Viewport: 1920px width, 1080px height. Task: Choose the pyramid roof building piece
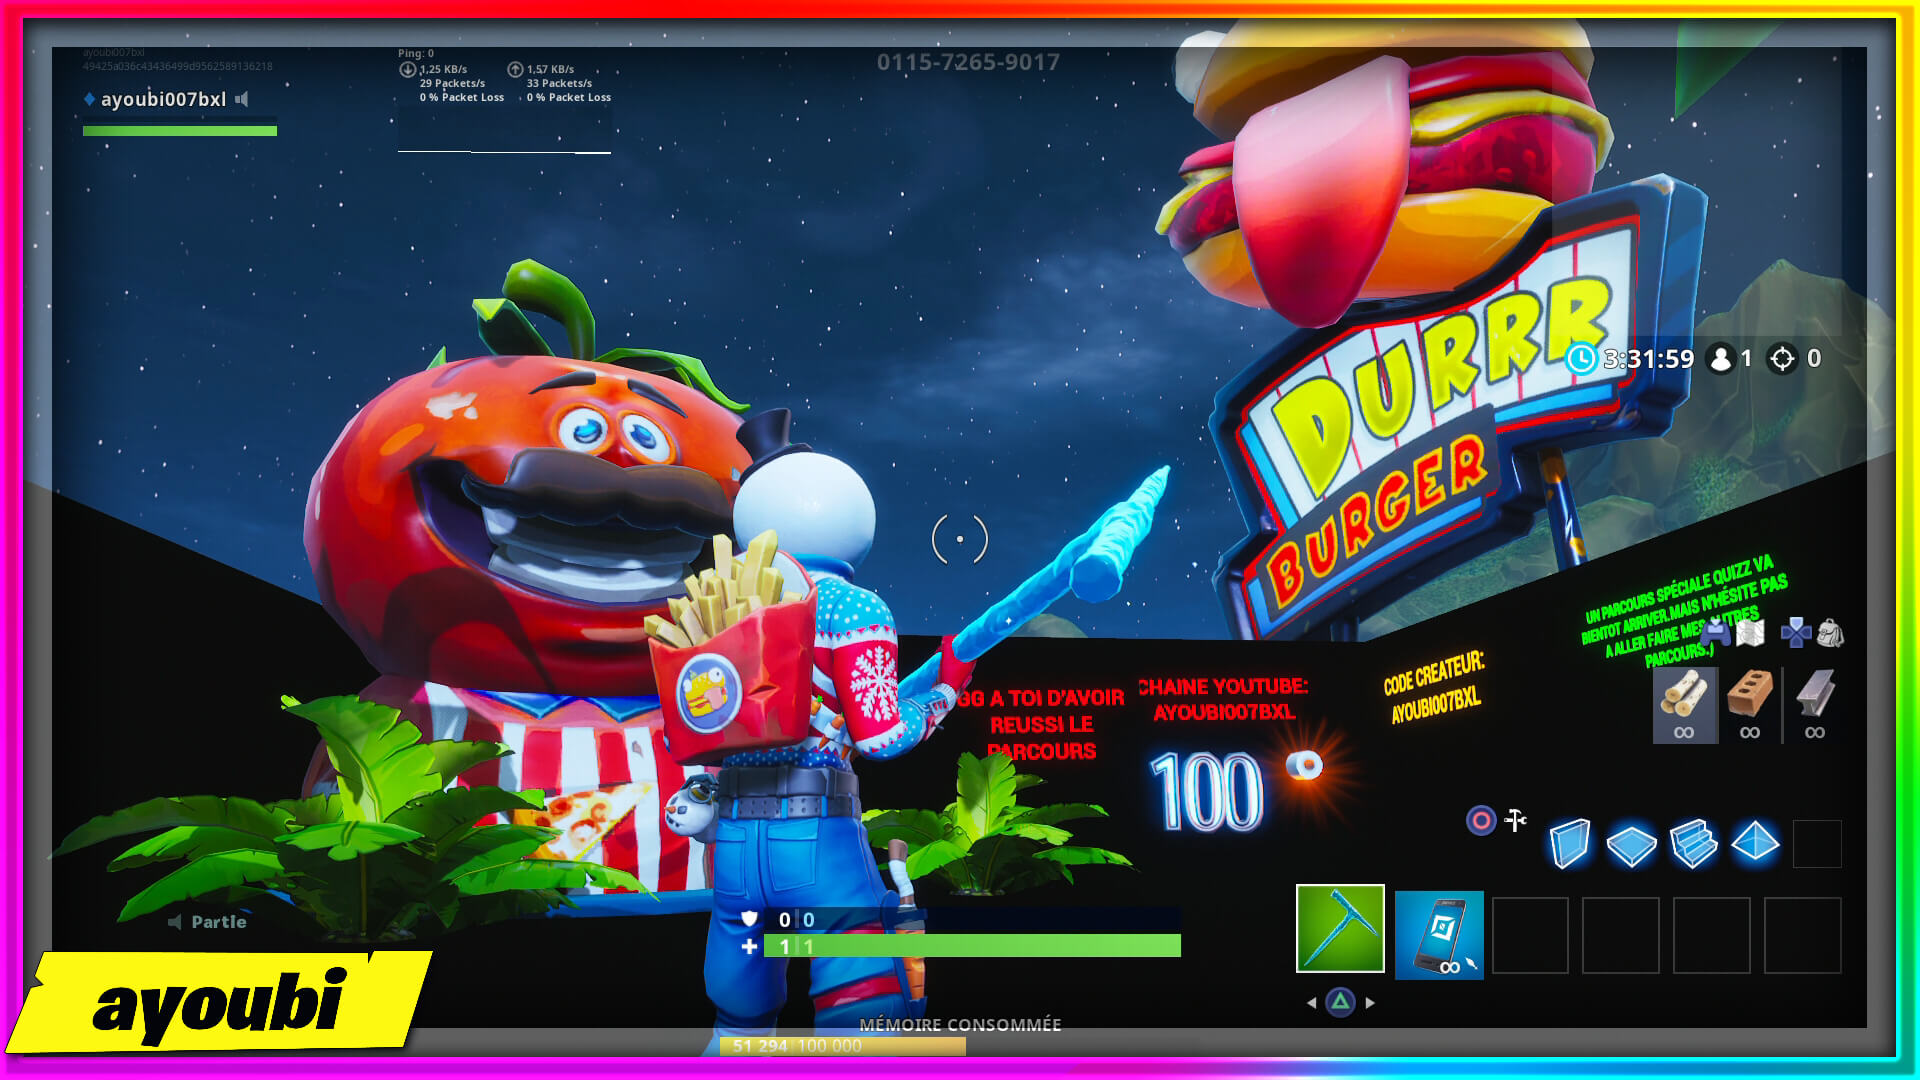coord(1755,843)
